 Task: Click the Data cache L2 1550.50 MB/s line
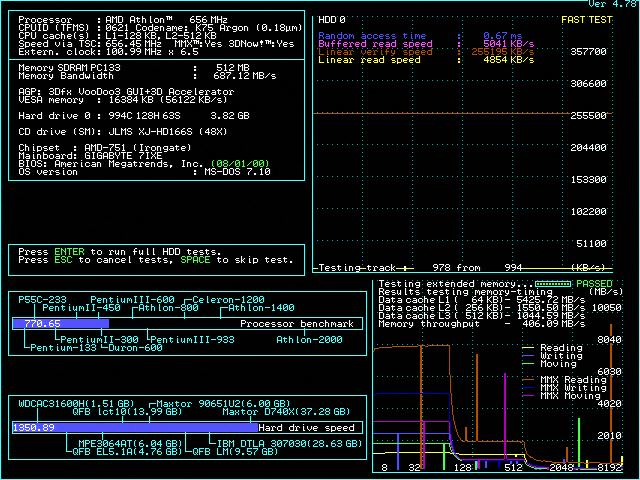tap(482, 308)
